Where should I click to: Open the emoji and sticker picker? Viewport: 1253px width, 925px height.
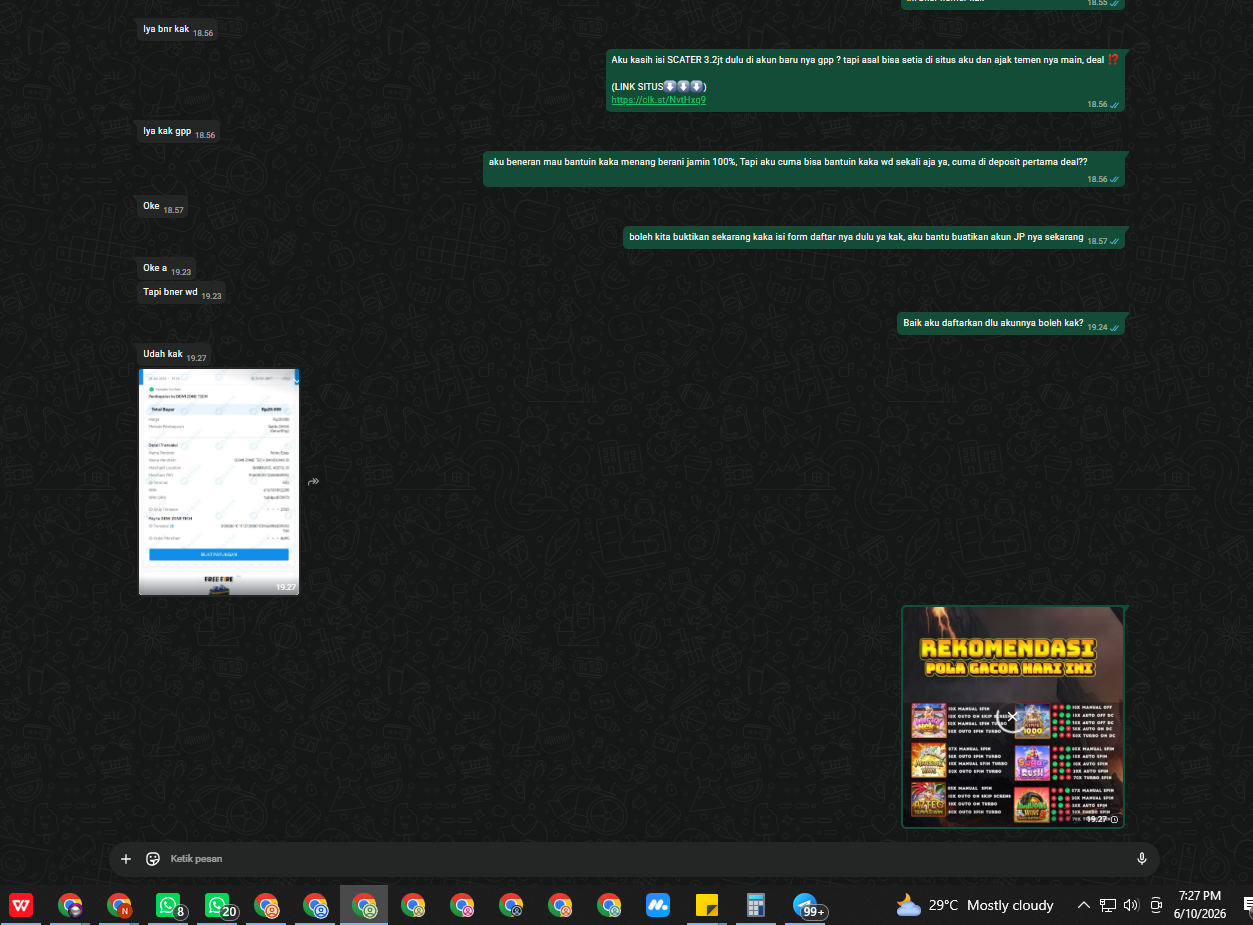pyautogui.click(x=153, y=859)
